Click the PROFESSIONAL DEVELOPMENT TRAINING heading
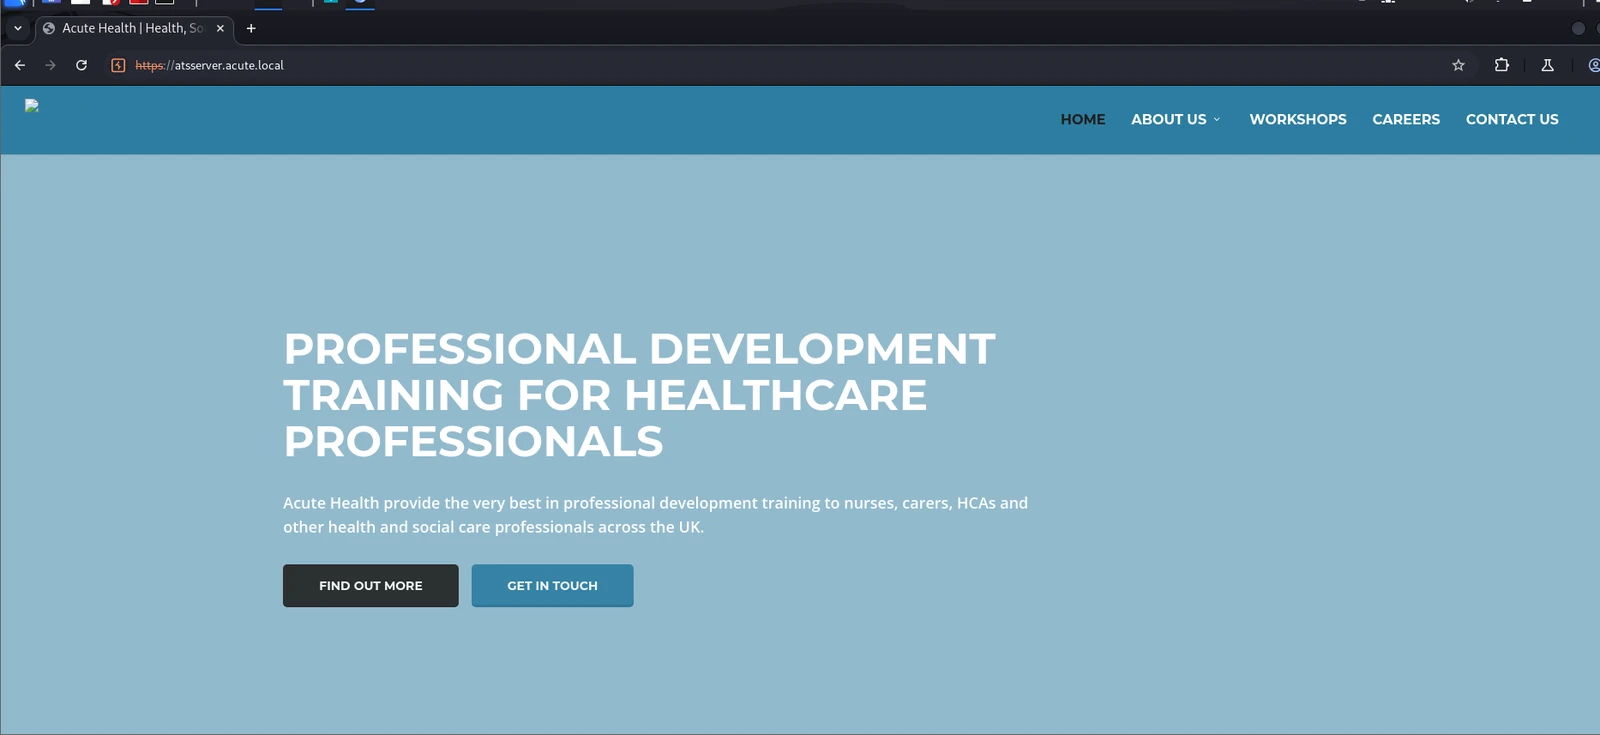The height and width of the screenshot is (735, 1600). (x=639, y=395)
